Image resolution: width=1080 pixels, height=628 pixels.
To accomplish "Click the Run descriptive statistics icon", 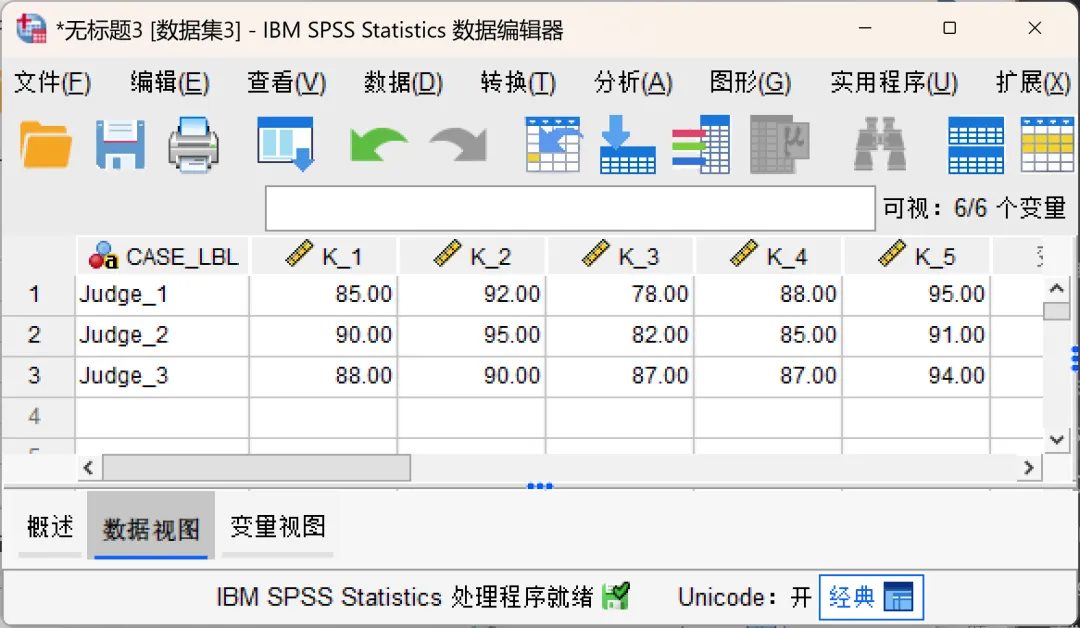I will [780, 145].
